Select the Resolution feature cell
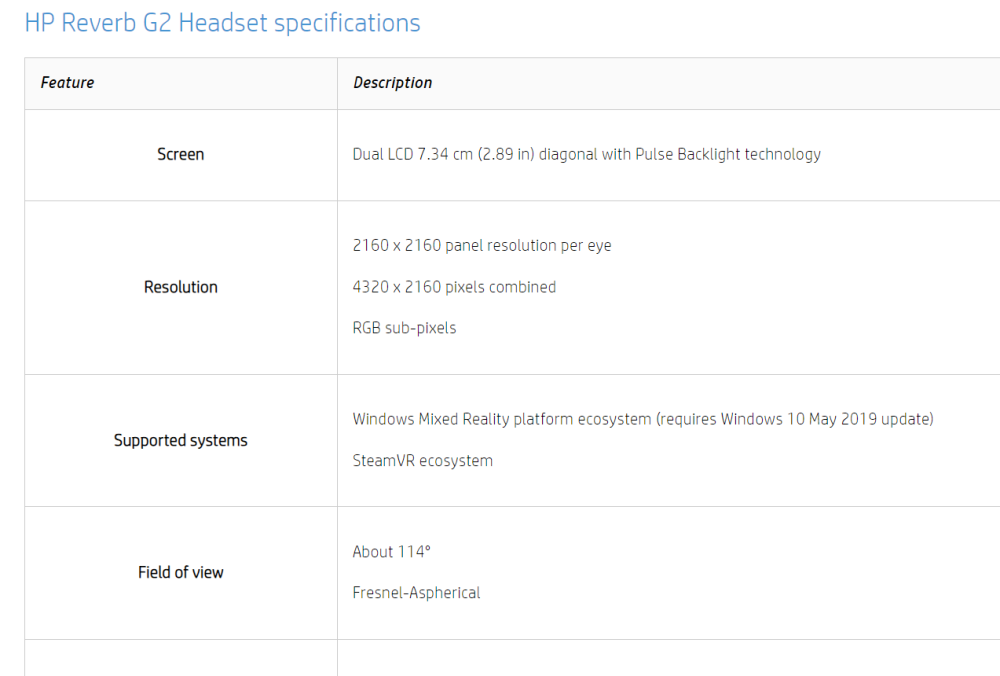 (180, 287)
